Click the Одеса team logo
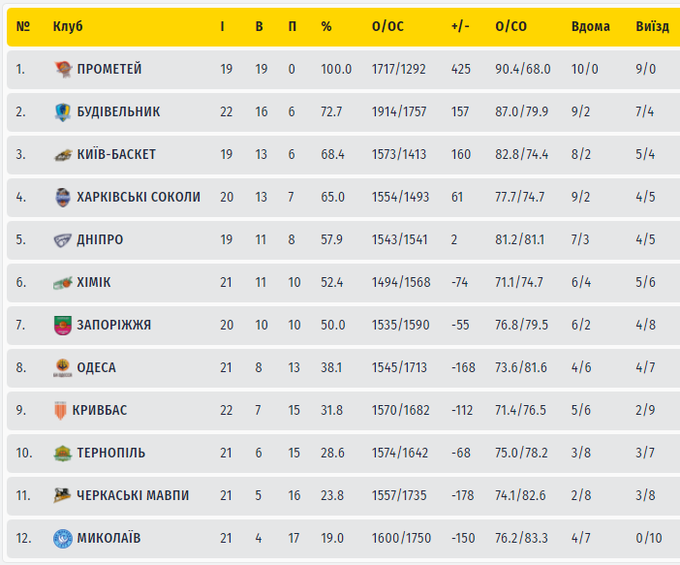Viewport: 680px width, 565px height. coord(63,368)
